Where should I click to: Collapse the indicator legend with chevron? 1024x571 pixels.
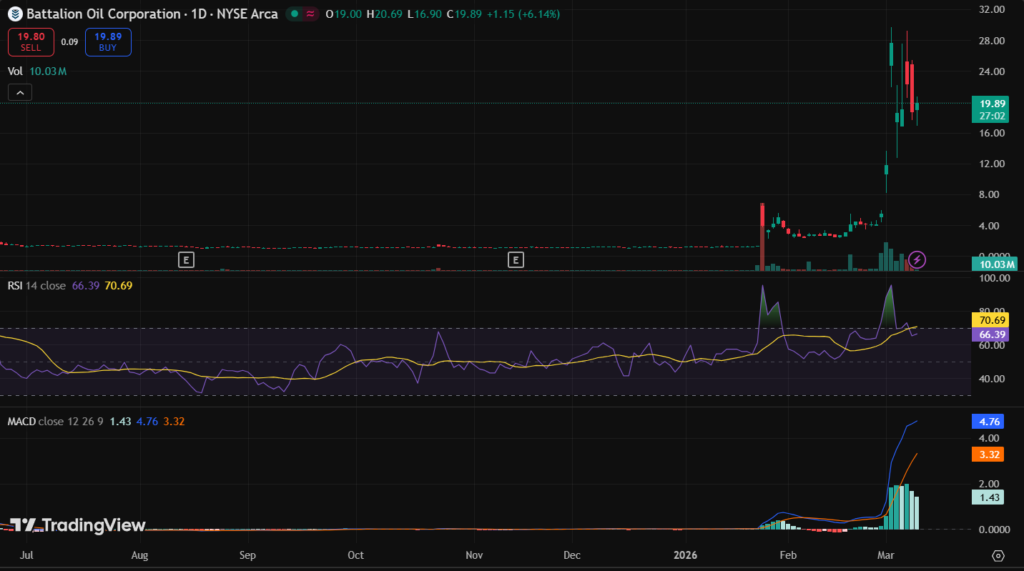tap(20, 92)
